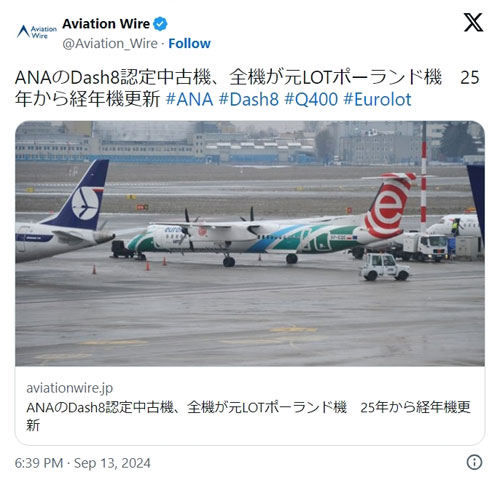Open the link card article headline

tap(248, 416)
